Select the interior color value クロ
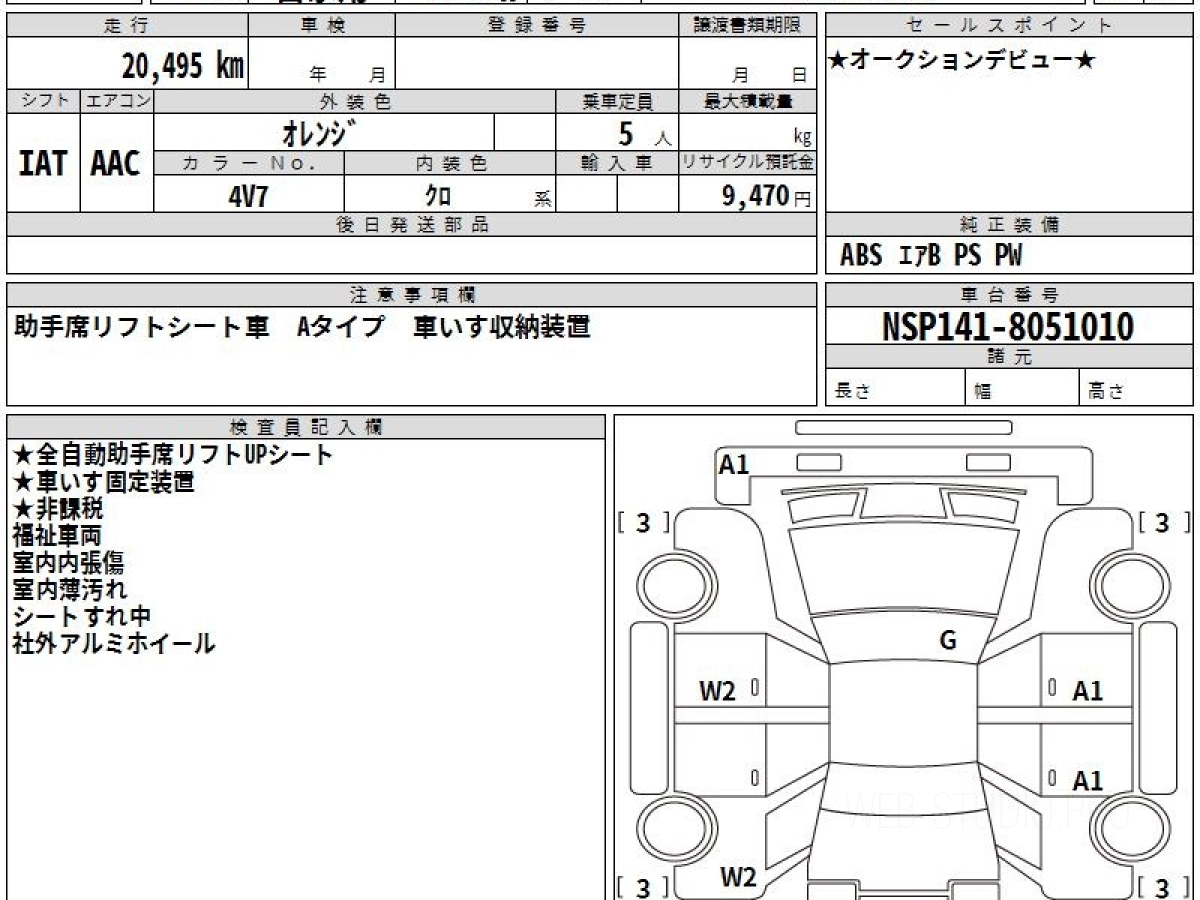Viewport: 1200px width, 900px height. tap(438, 196)
